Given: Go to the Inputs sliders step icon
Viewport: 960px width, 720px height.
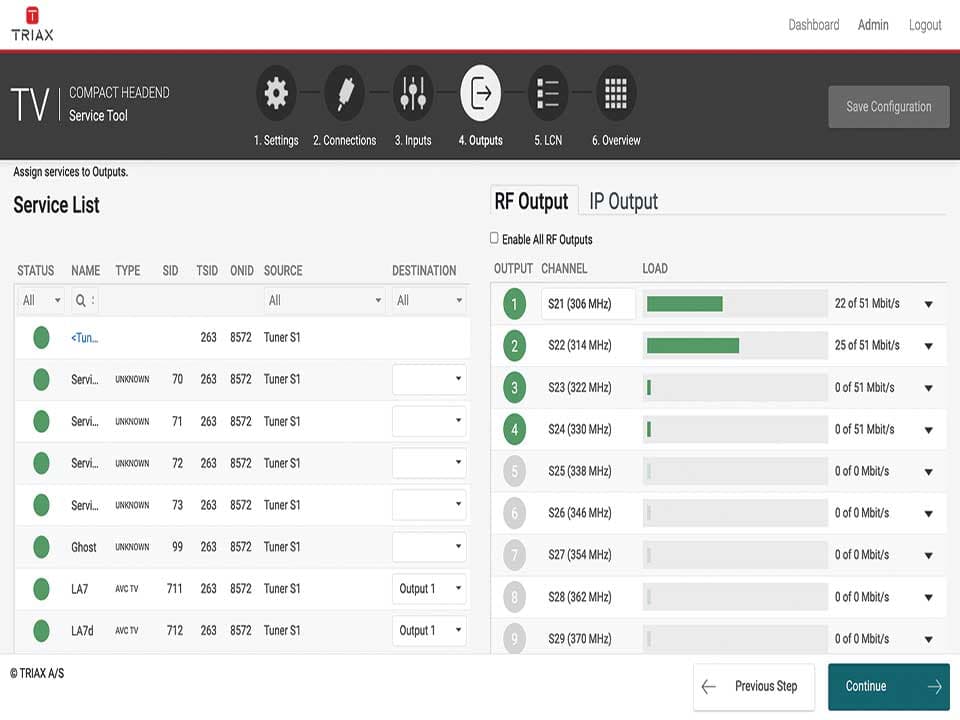Looking at the screenshot, I should tap(412, 94).
